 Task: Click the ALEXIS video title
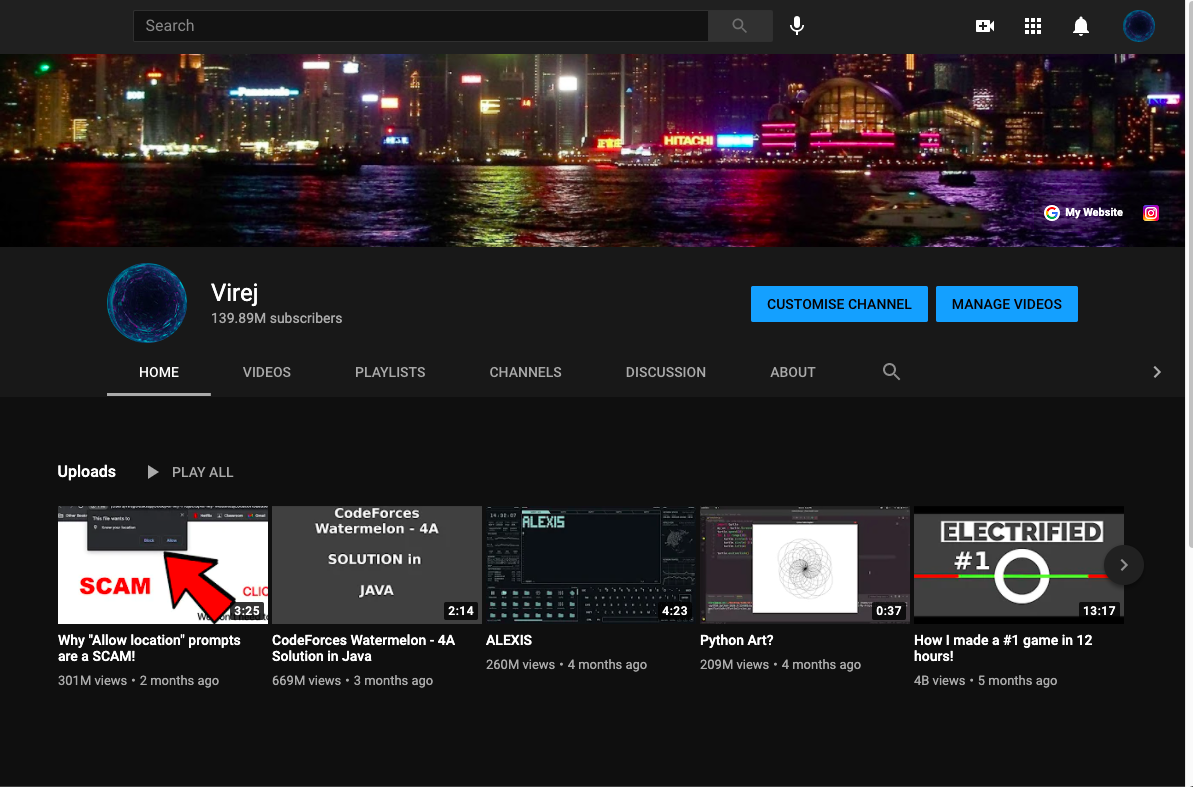click(x=509, y=640)
